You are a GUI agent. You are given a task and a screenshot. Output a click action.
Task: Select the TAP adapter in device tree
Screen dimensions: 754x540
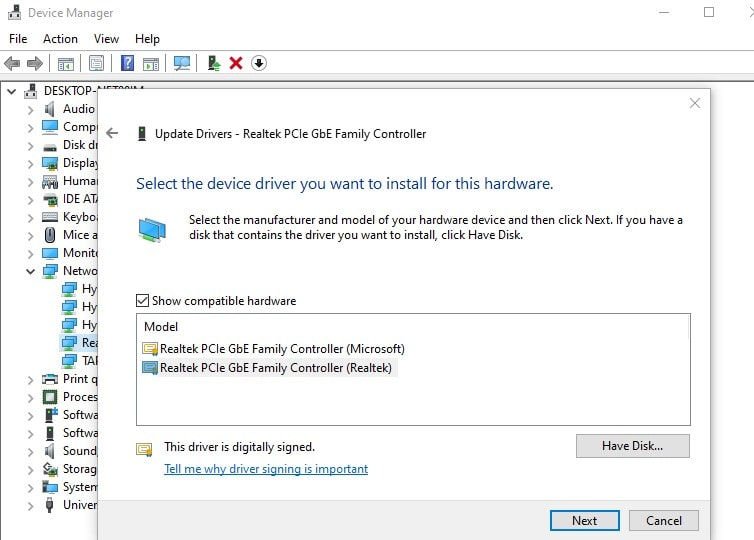click(80, 361)
